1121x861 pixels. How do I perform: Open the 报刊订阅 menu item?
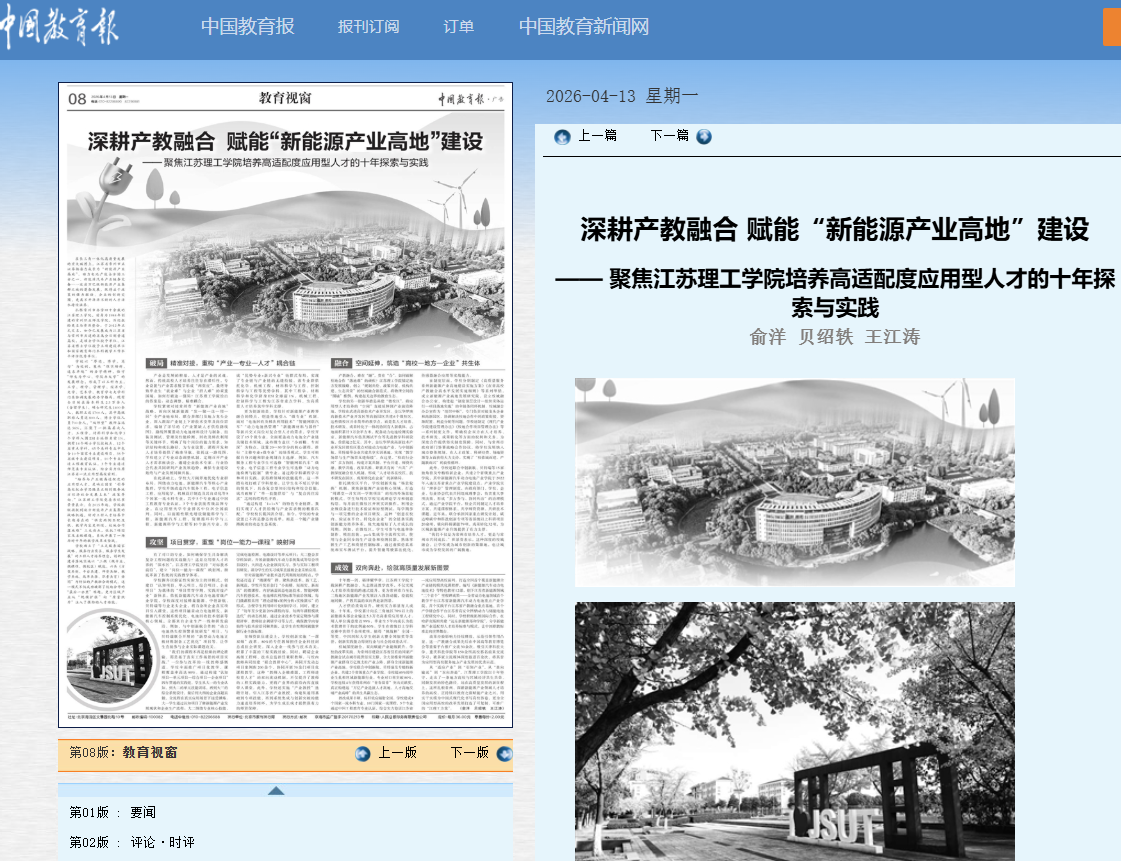tap(368, 27)
